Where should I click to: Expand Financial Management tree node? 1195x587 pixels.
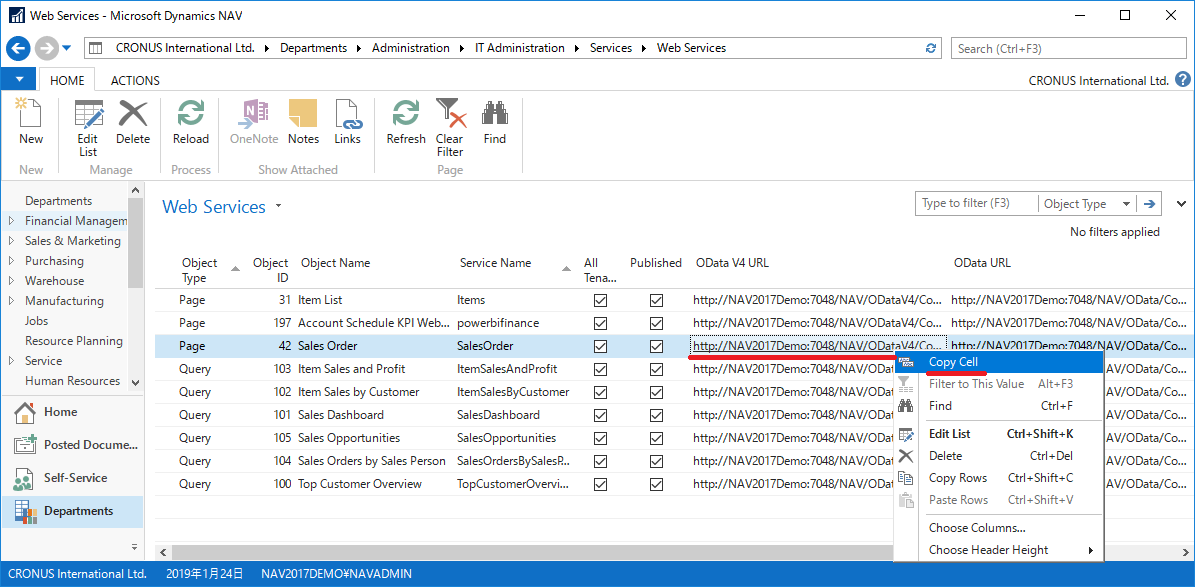(x=11, y=221)
